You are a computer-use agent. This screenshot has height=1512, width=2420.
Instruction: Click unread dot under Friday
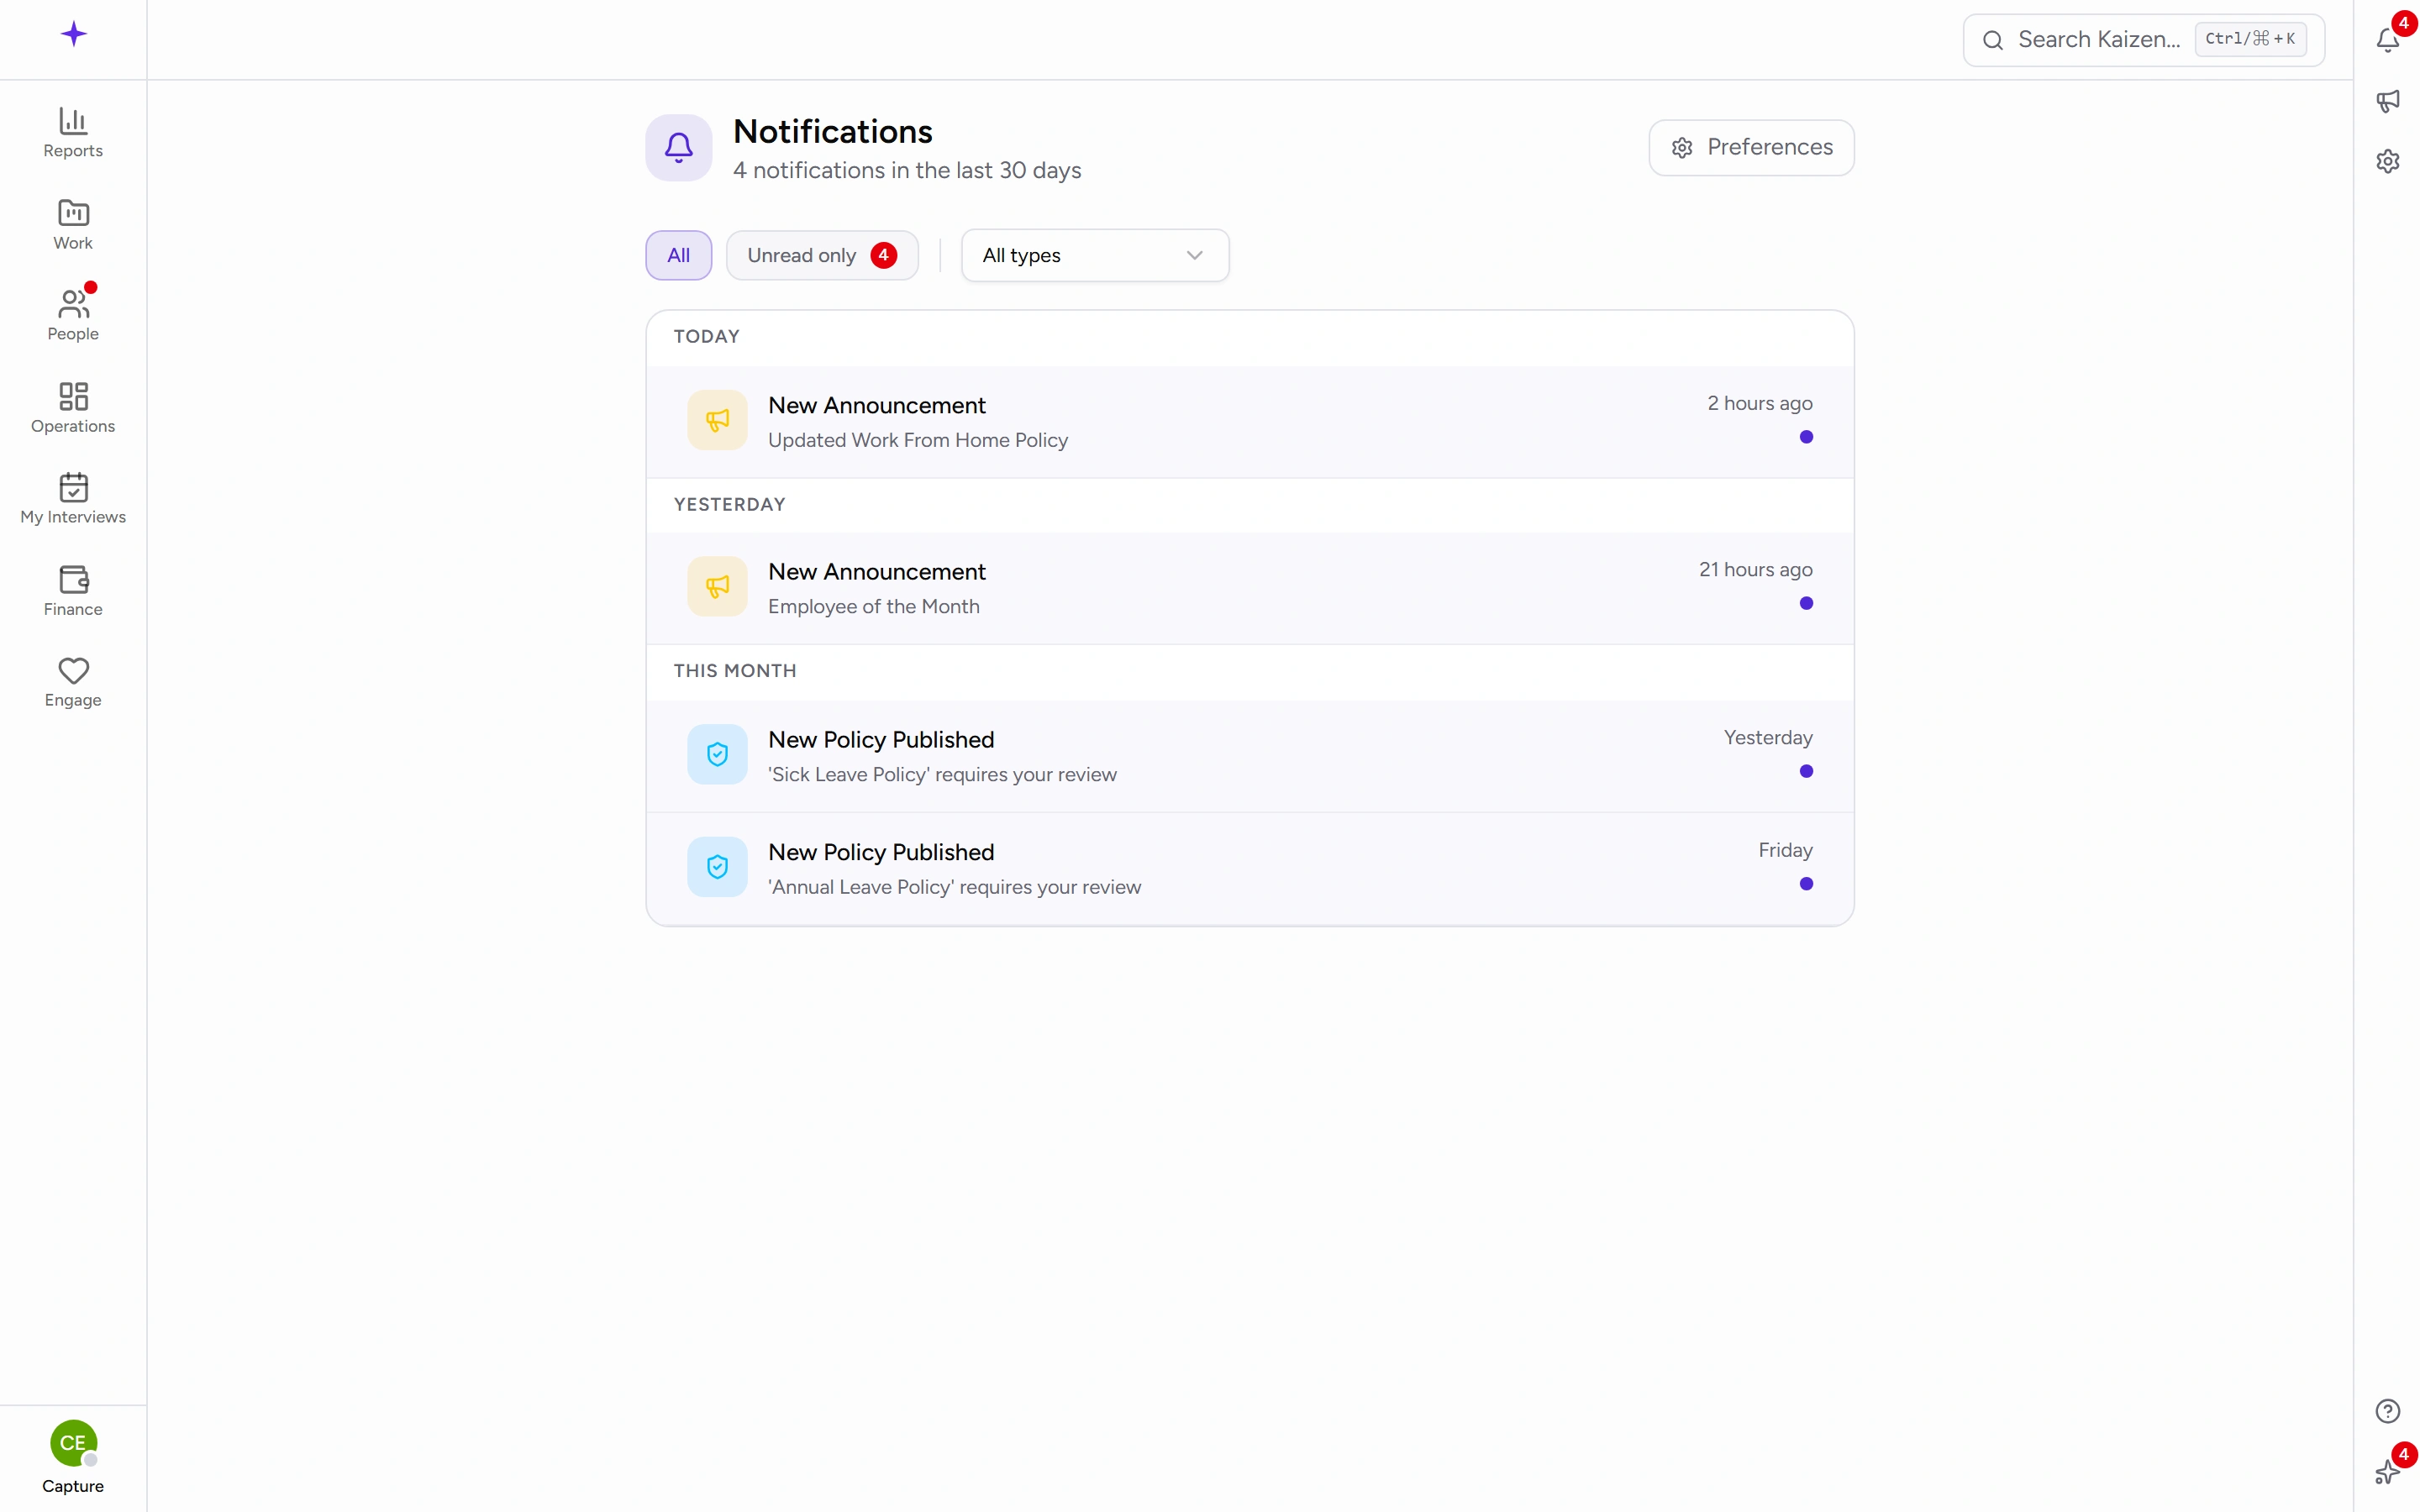(1806, 884)
